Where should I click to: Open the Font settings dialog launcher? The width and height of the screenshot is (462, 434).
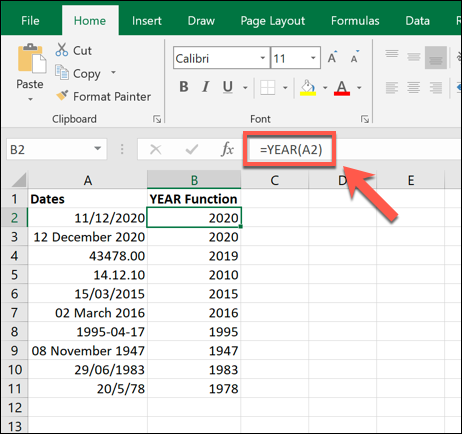pyautogui.click(x=365, y=119)
